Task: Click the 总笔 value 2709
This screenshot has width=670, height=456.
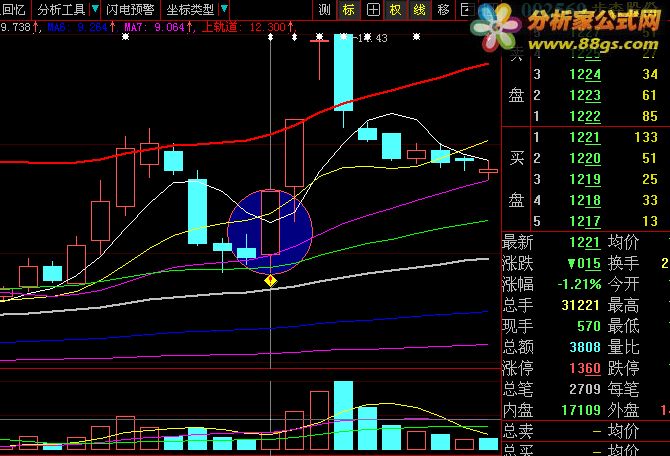Action: click(585, 389)
